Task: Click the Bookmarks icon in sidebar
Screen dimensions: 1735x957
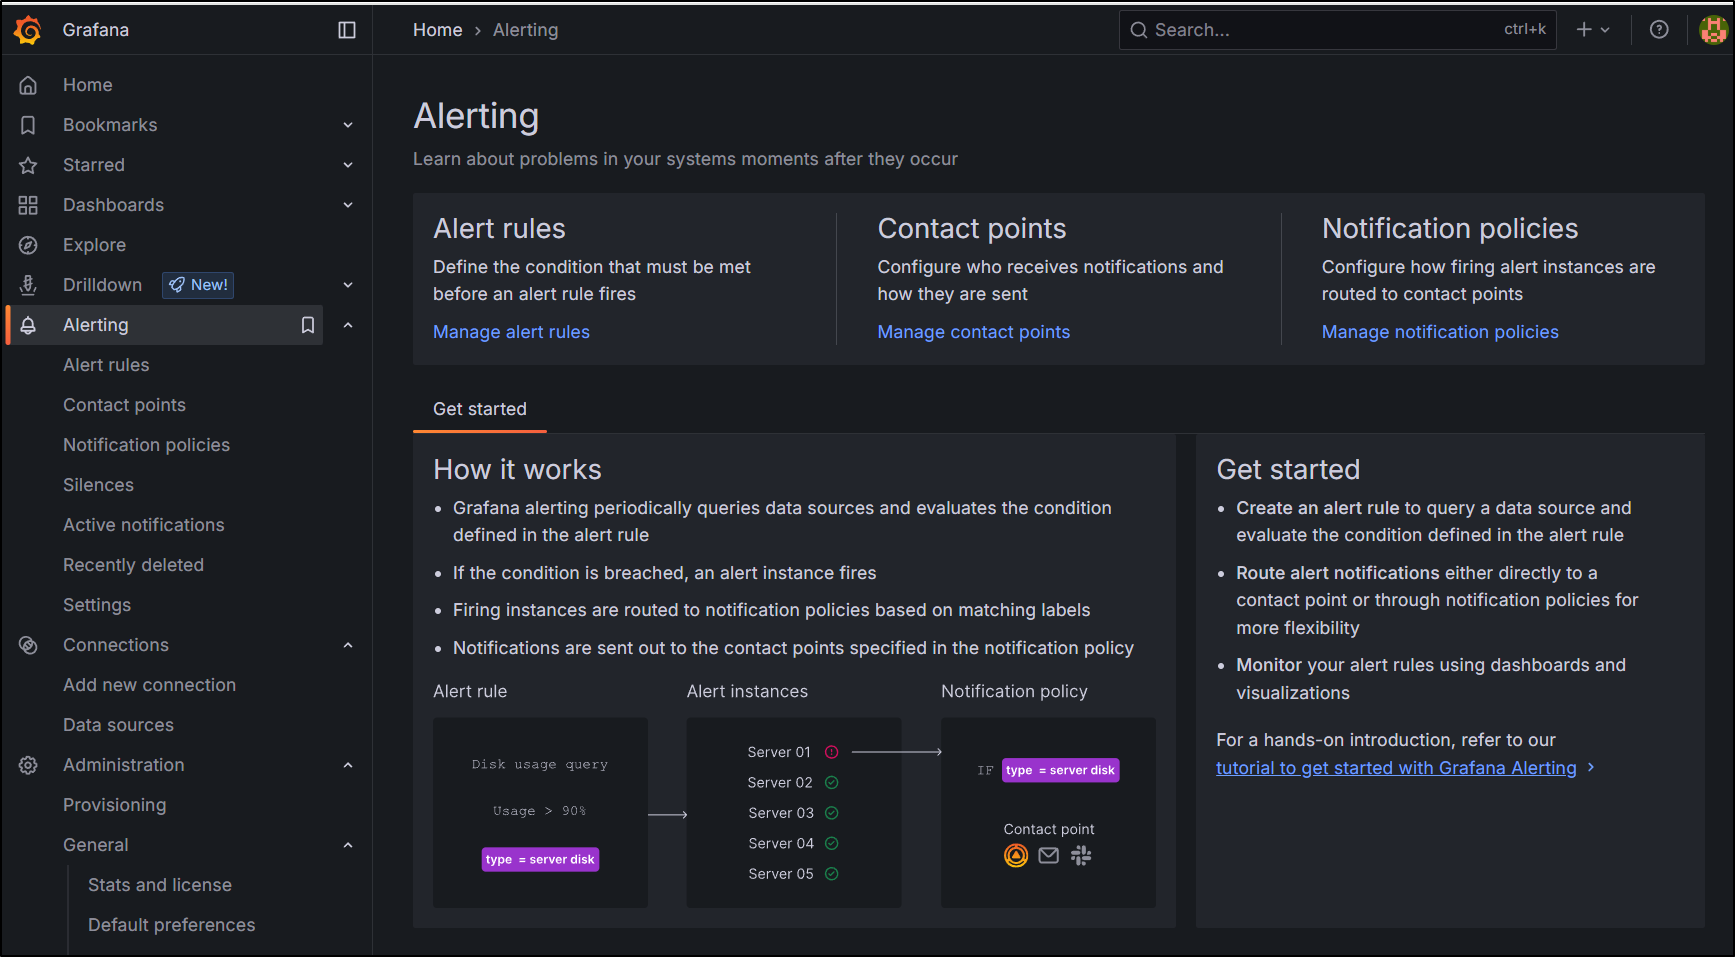Action: [28, 125]
